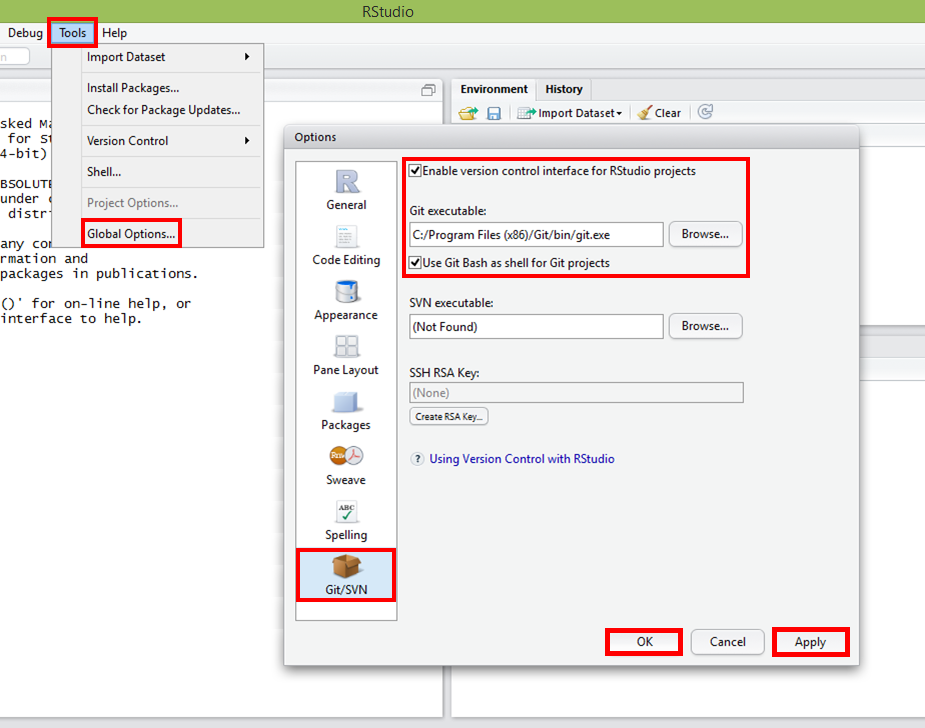This screenshot has width=925, height=728.
Task: Click the help question mark icon
Action: 417,459
